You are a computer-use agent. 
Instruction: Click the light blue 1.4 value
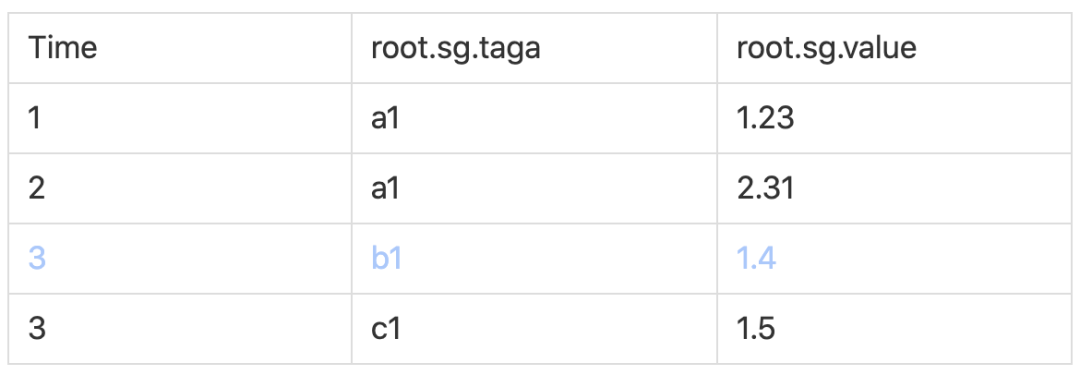click(x=756, y=259)
